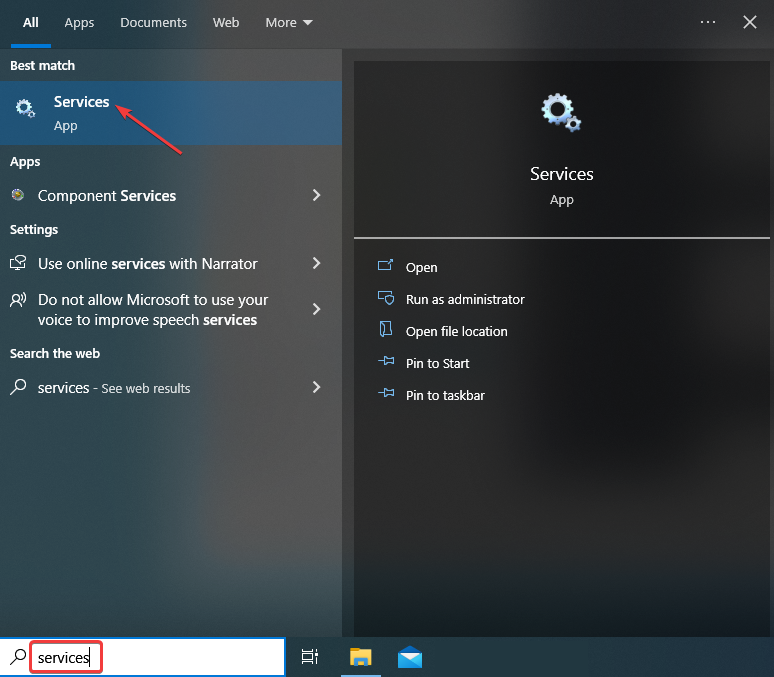Viewport: 774px width, 677px height.
Task: Open Use online services with Narrator setting
Action: pos(171,264)
